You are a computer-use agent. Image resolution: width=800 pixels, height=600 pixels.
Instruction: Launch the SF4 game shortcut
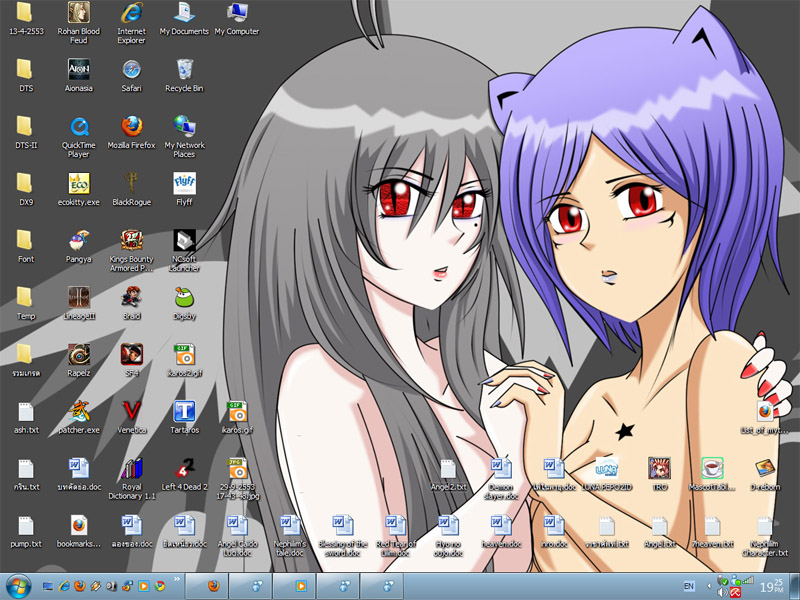tap(131, 360)
